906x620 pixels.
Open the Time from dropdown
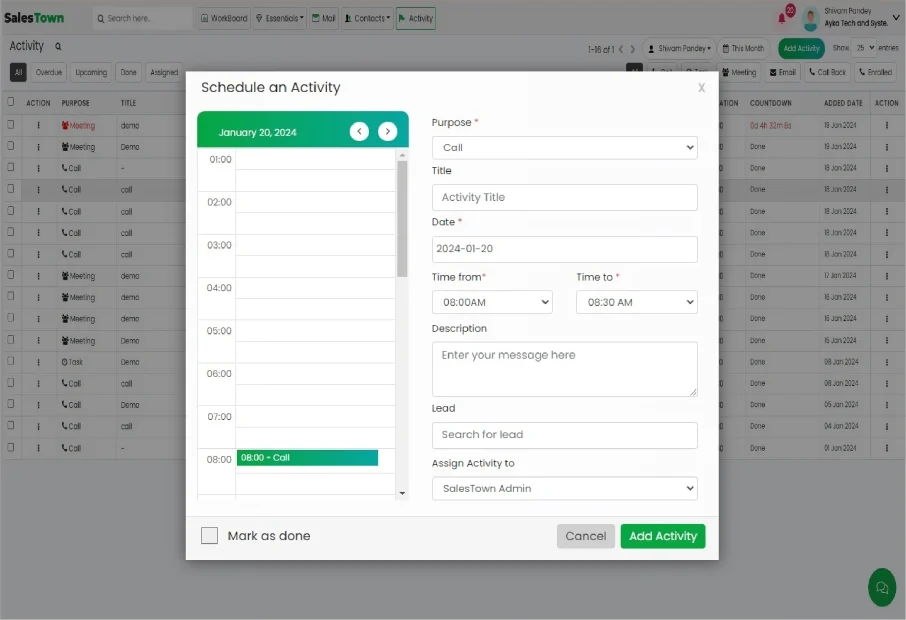[492, 302]
